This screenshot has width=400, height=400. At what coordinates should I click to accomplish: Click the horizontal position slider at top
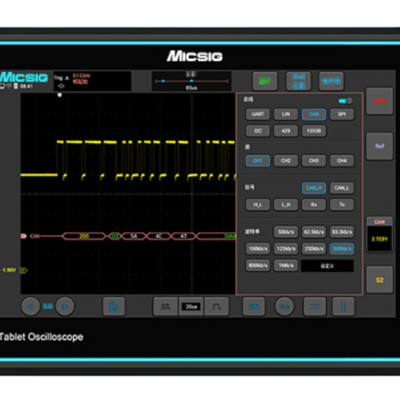click(191, 81)
